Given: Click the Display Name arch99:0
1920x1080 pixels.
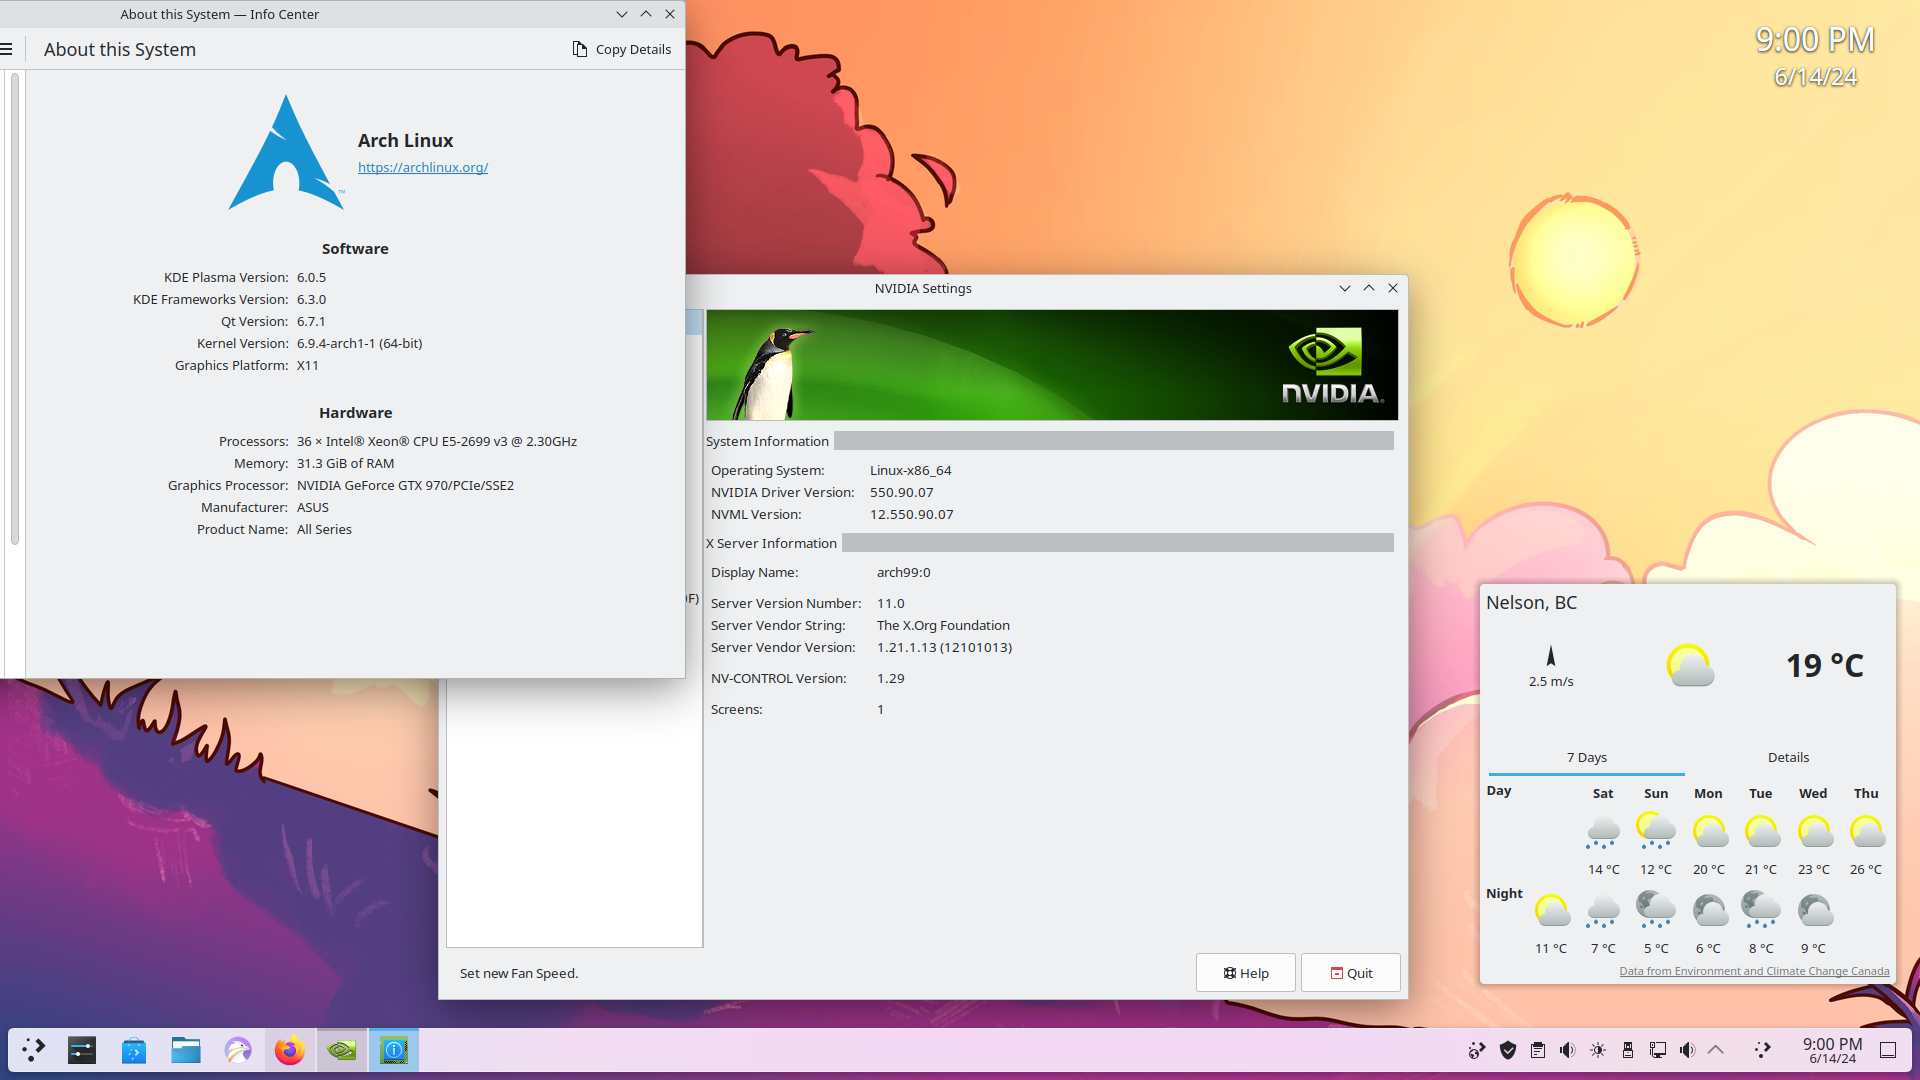Looking at the screenshot, I should click(x=903, y=573).
